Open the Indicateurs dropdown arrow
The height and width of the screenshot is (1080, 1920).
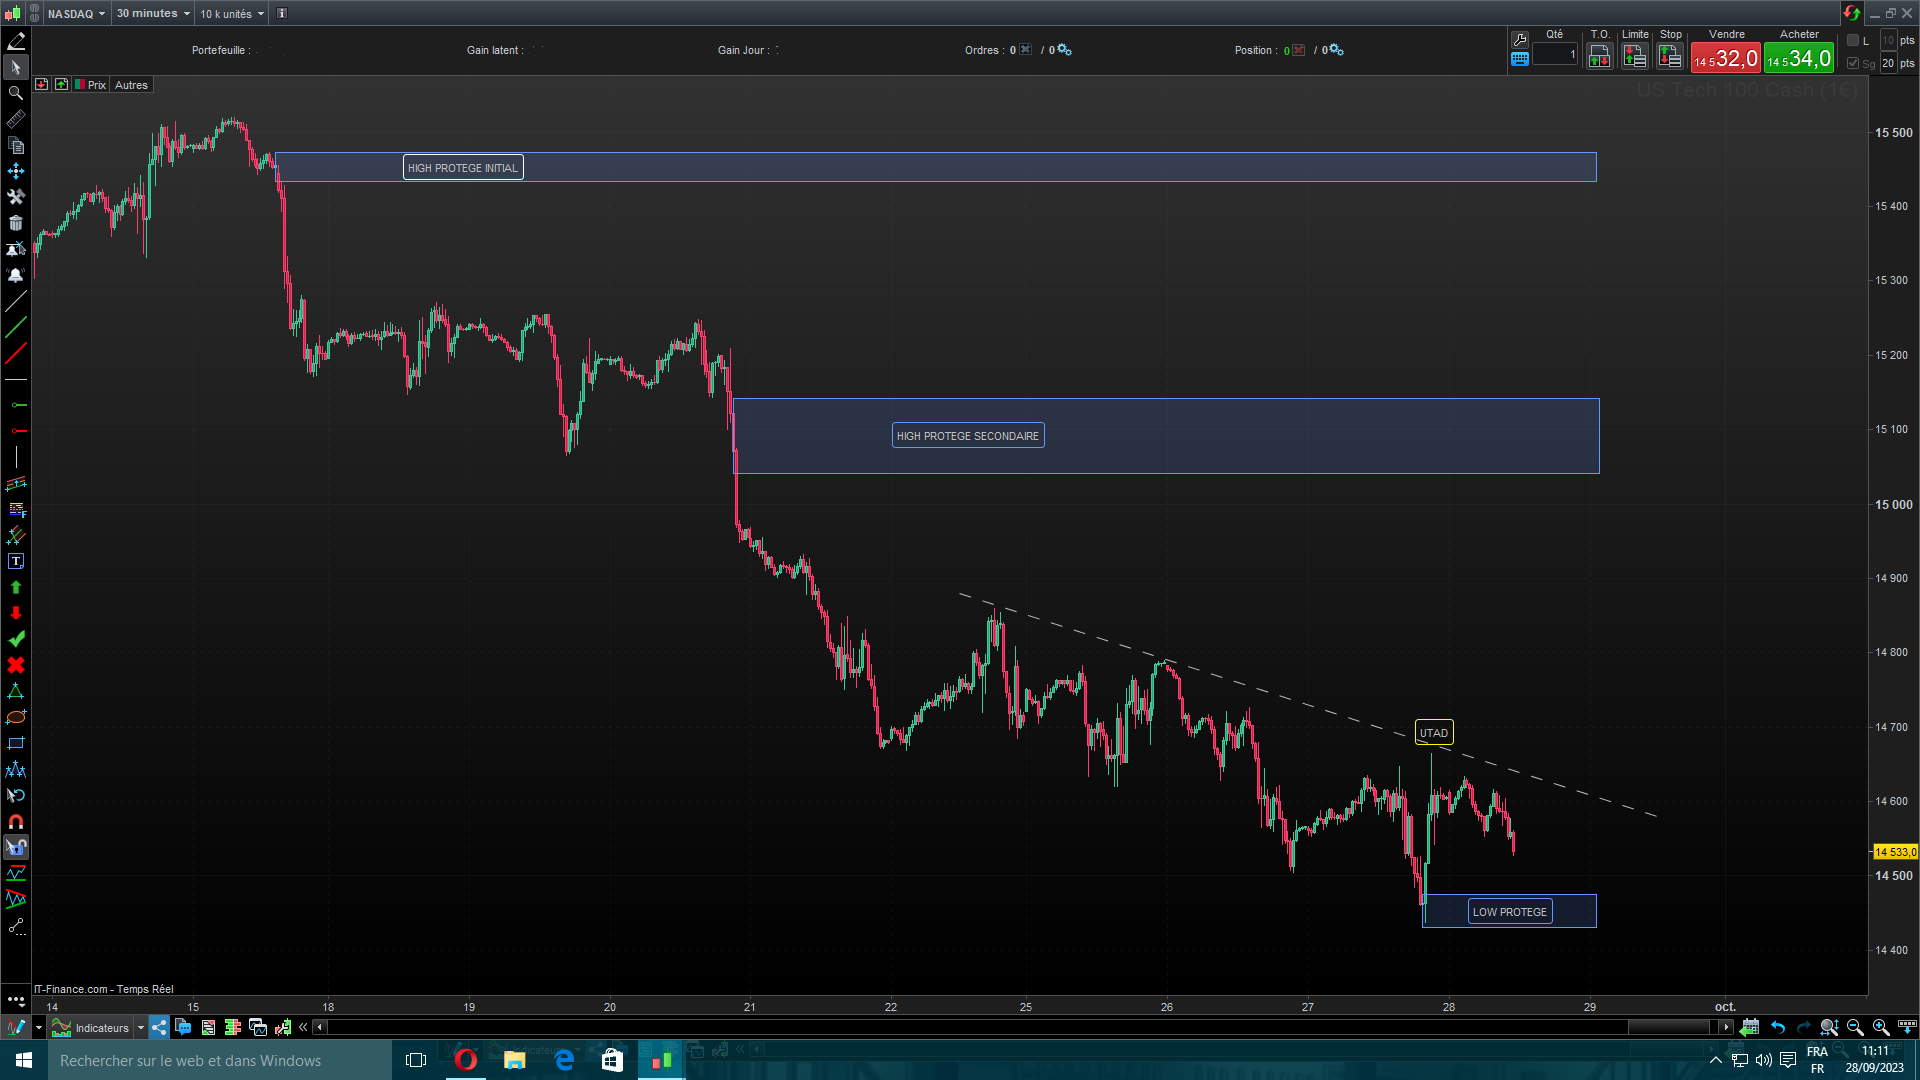[x=141, y=1027]
